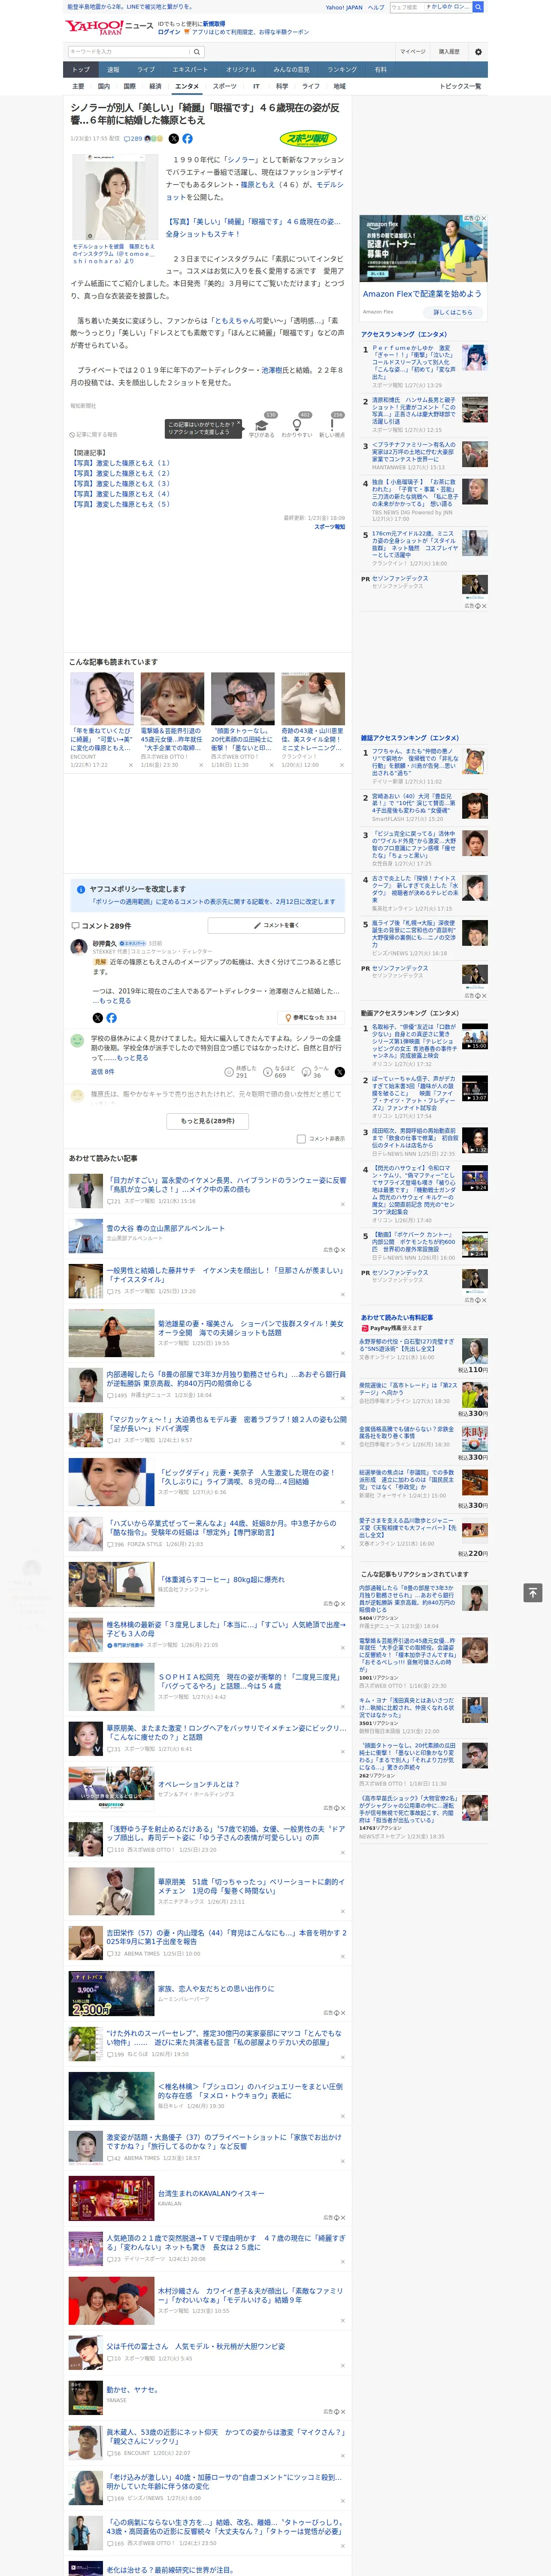Open the 雪の大谷 春の立山黒部アルペンルート ad
This screenshot has width=551, height=2576.
(x=165, y=1228)
